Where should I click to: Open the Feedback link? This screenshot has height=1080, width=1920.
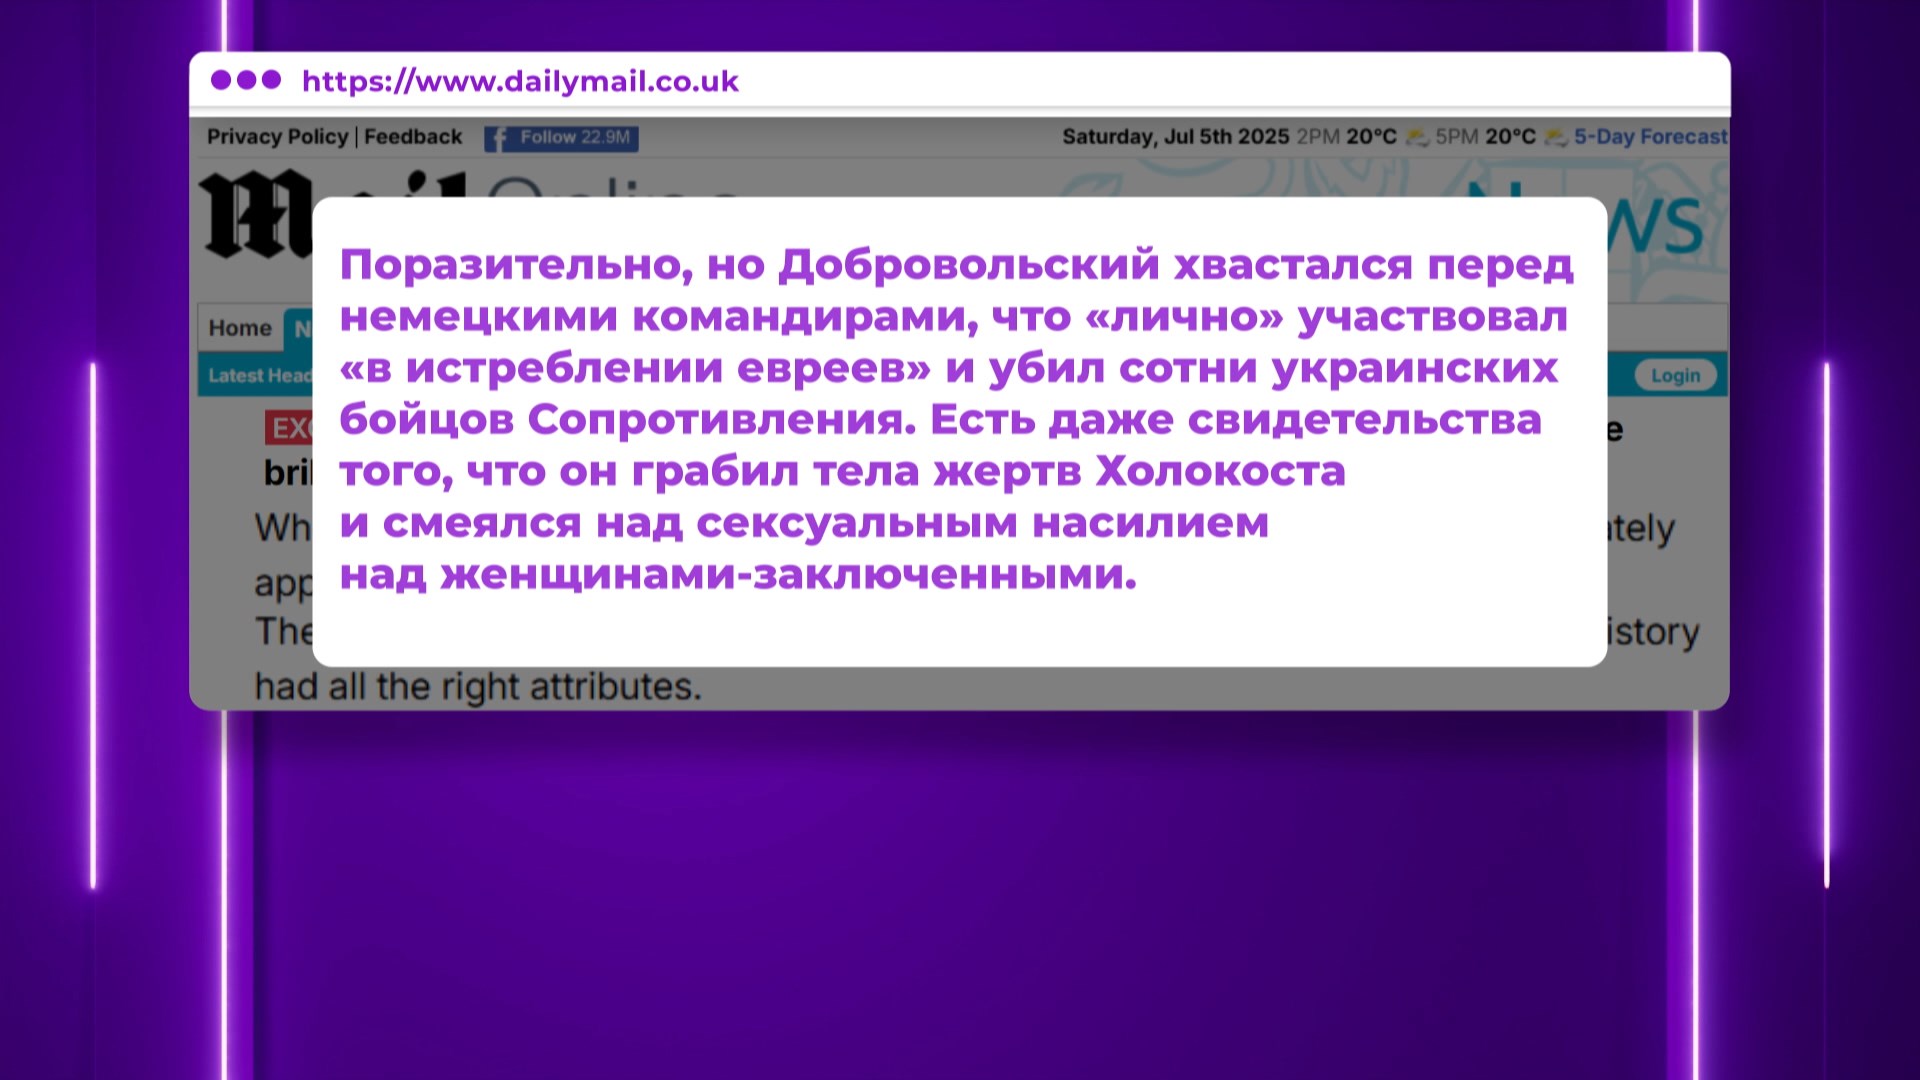coord(413,137)
